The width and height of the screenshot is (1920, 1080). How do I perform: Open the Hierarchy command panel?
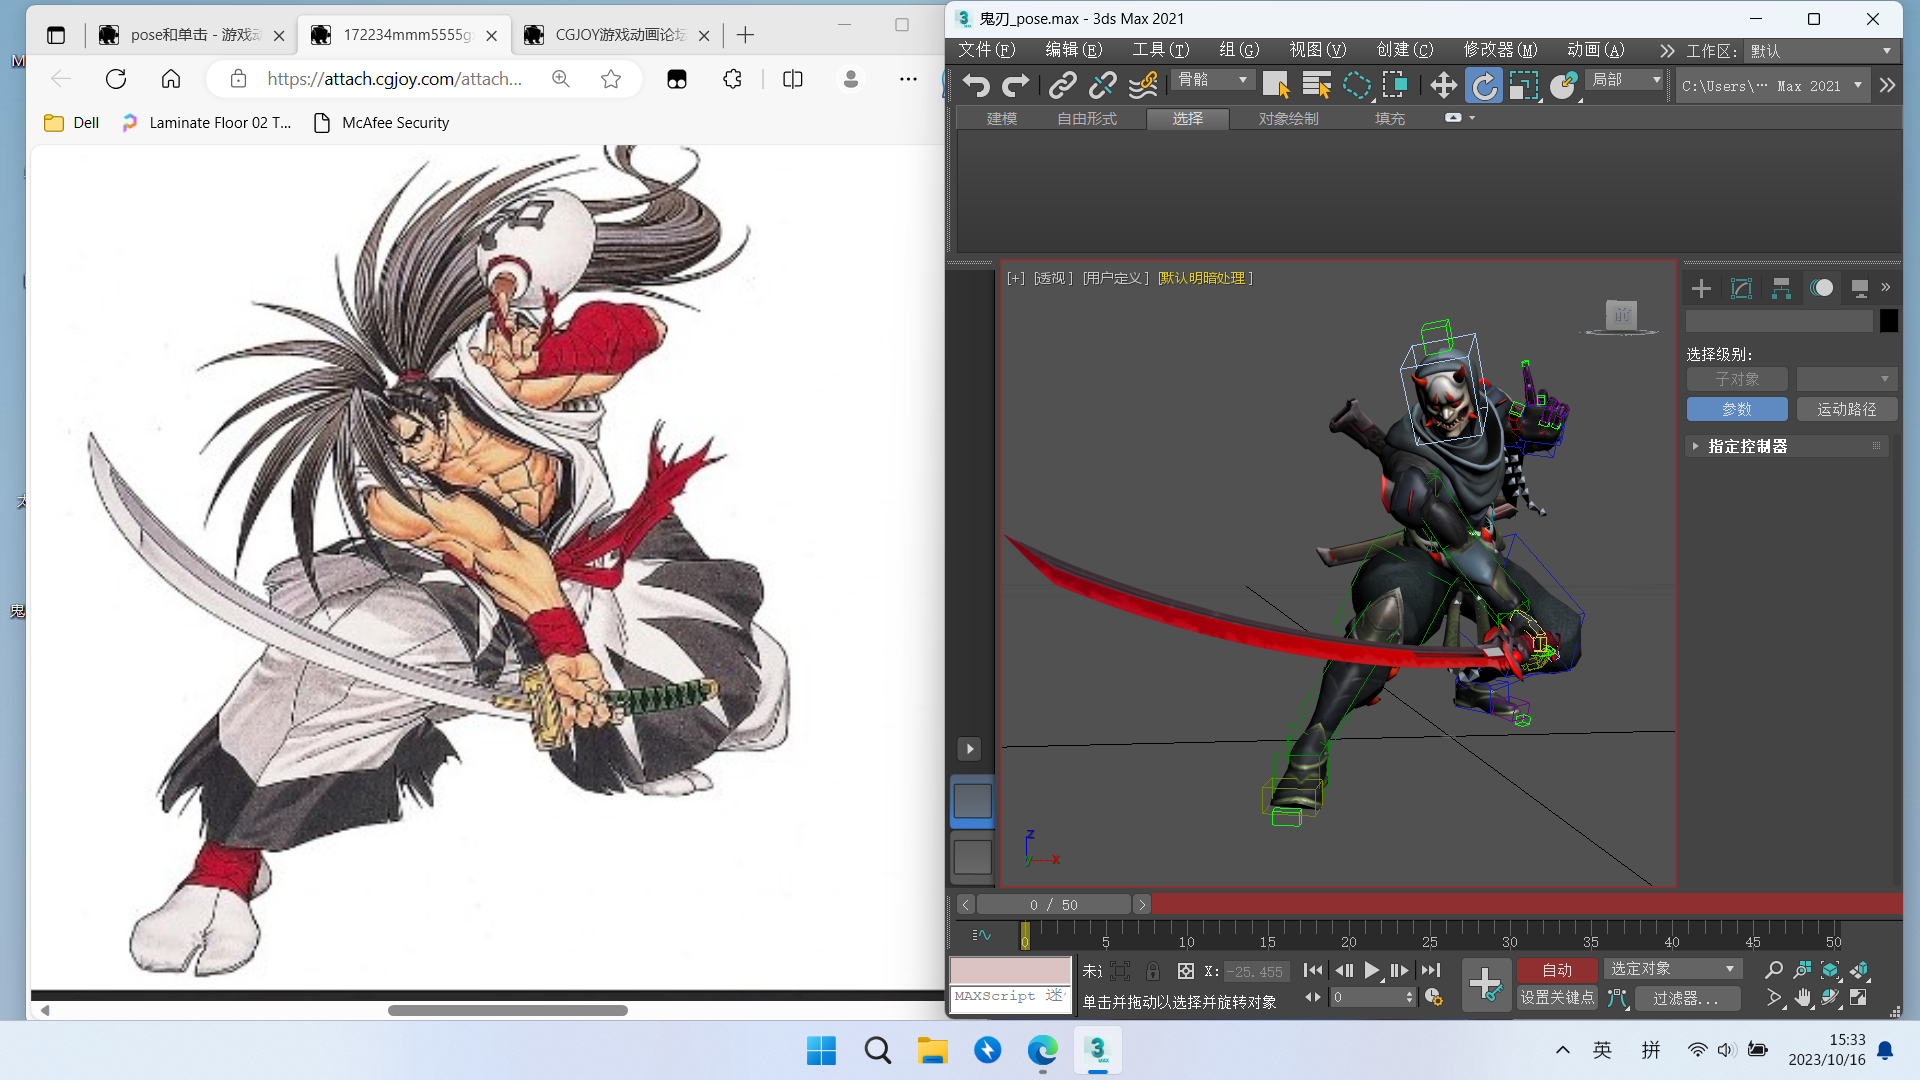click(1781, 288)
